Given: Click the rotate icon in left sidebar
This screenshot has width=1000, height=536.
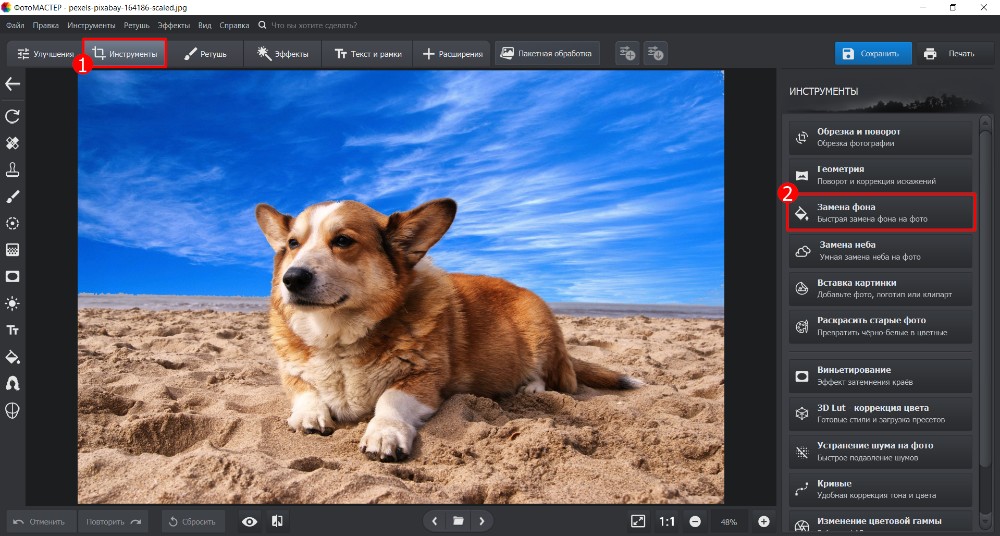Looking at the screenshot, I should click(13, 116).
